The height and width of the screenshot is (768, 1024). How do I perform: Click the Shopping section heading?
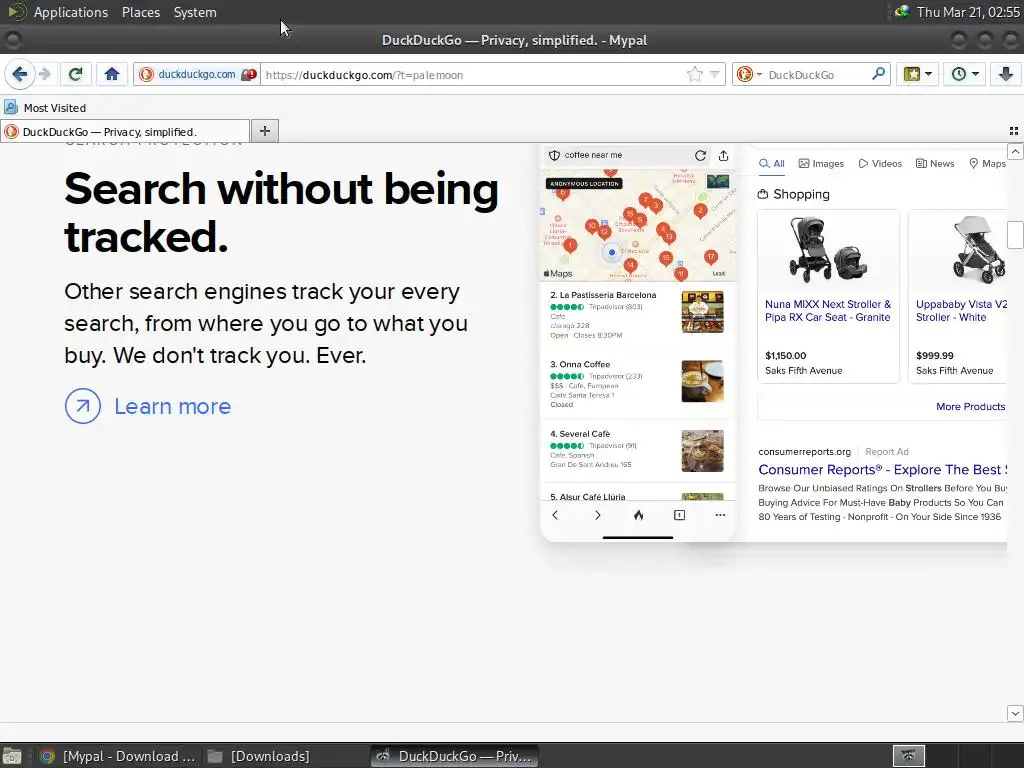pyautogui.click(x=793, y=194)
